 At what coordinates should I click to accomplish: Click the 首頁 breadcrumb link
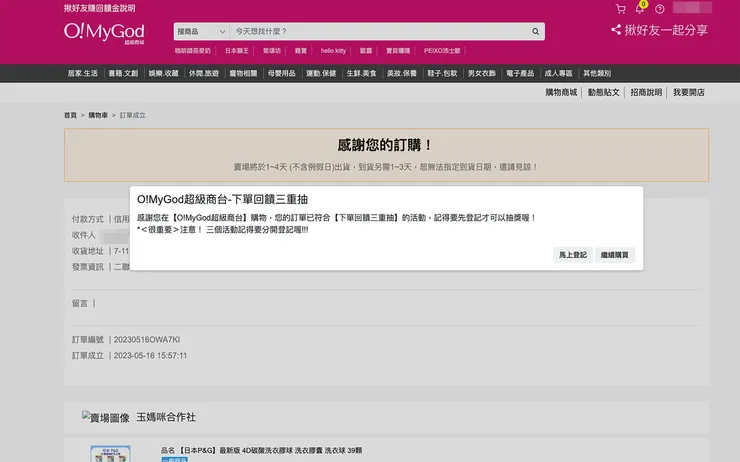[x=70, y=115]
